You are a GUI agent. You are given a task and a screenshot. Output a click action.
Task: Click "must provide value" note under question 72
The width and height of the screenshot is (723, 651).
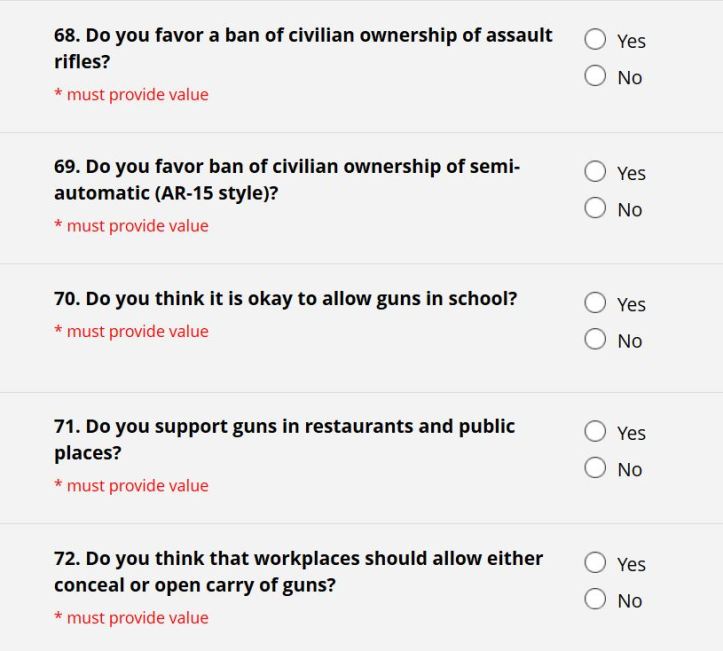click(137, 618)
